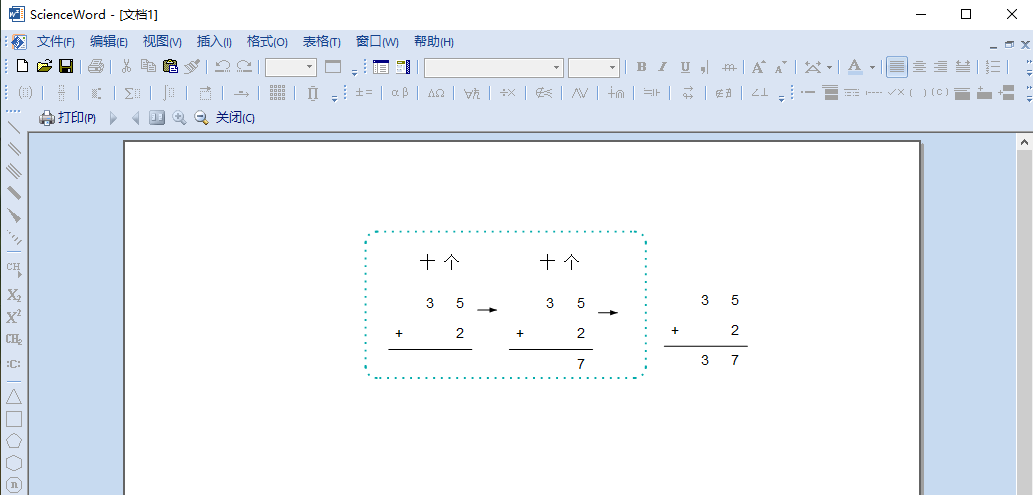The width and height of the screenshot is (1033, 495).
Task: Enable justified paragraph alignment
Action: (x=897, y=67)
